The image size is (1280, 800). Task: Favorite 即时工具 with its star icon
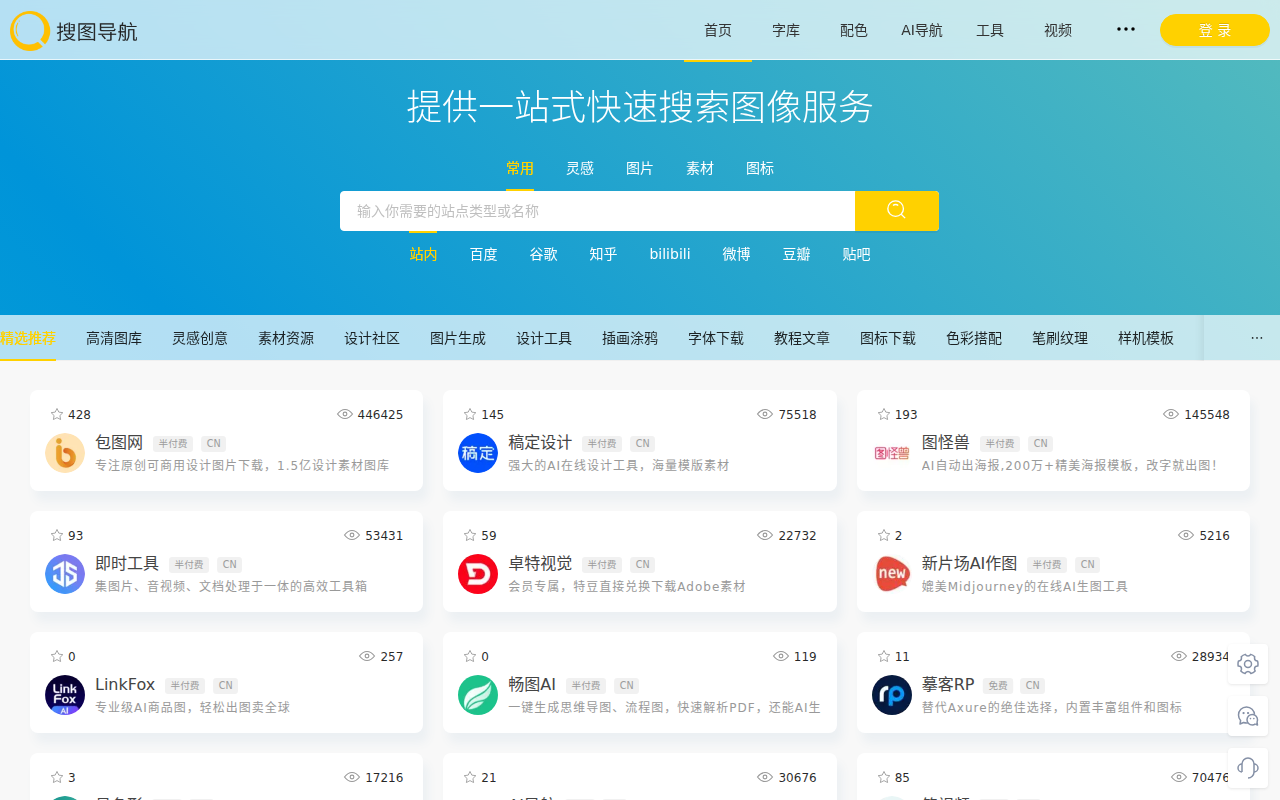pos(57,535)
